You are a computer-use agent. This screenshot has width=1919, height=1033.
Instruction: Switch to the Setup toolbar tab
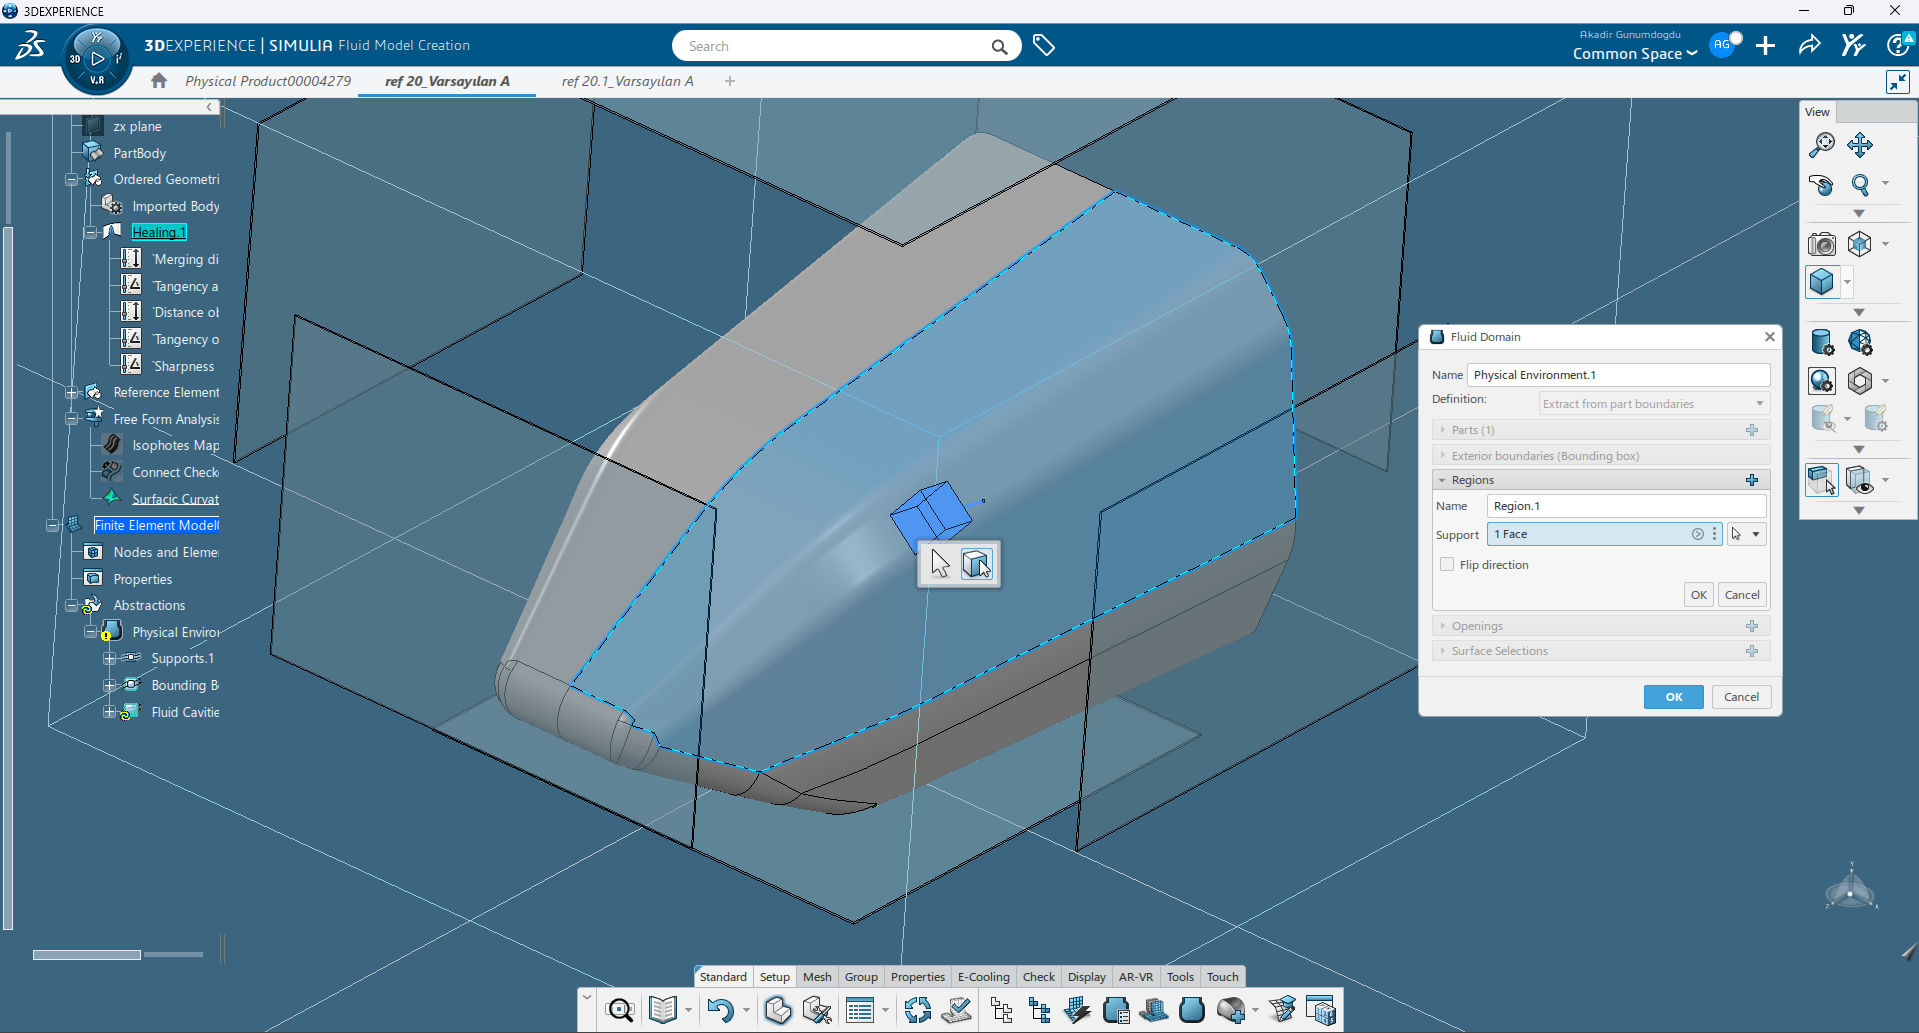[x=775, y=977]
